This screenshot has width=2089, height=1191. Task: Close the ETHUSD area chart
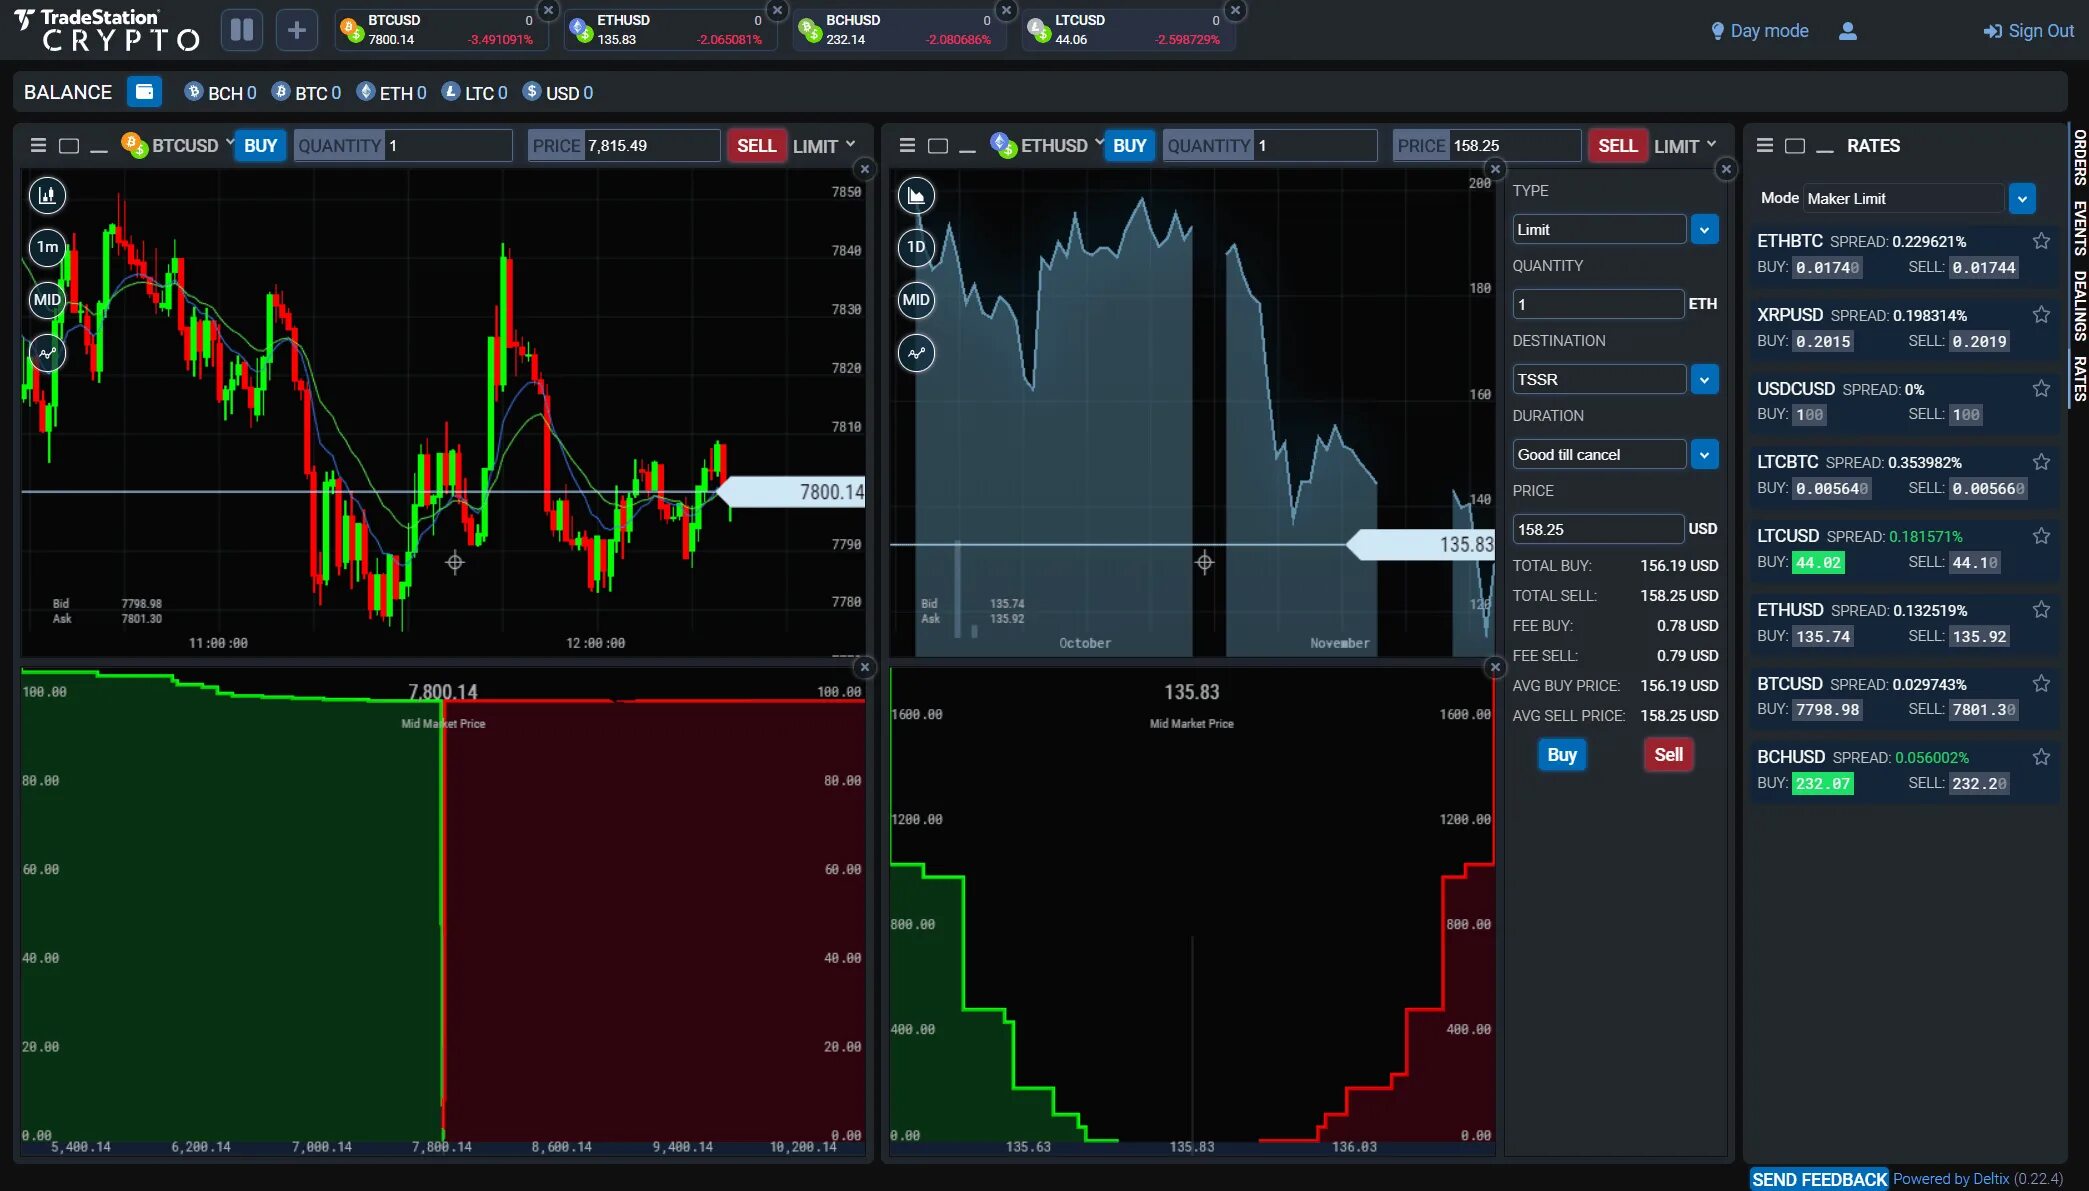(1495, 169)
